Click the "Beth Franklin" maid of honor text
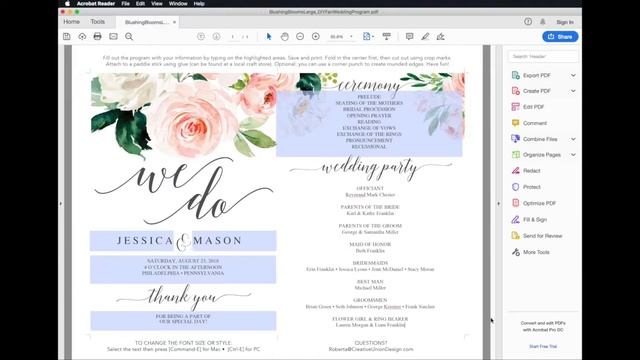 pos(370,251)
